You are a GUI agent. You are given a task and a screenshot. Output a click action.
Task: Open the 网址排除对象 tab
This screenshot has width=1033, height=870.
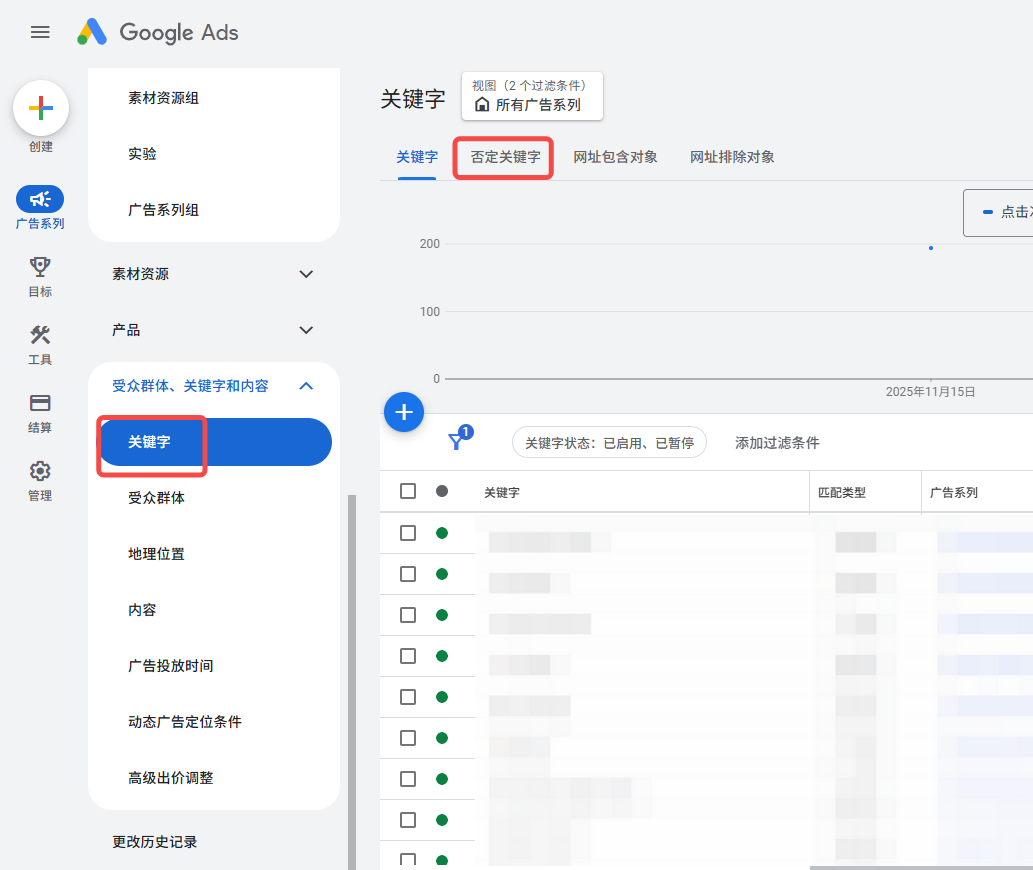(x=731, y=157)
